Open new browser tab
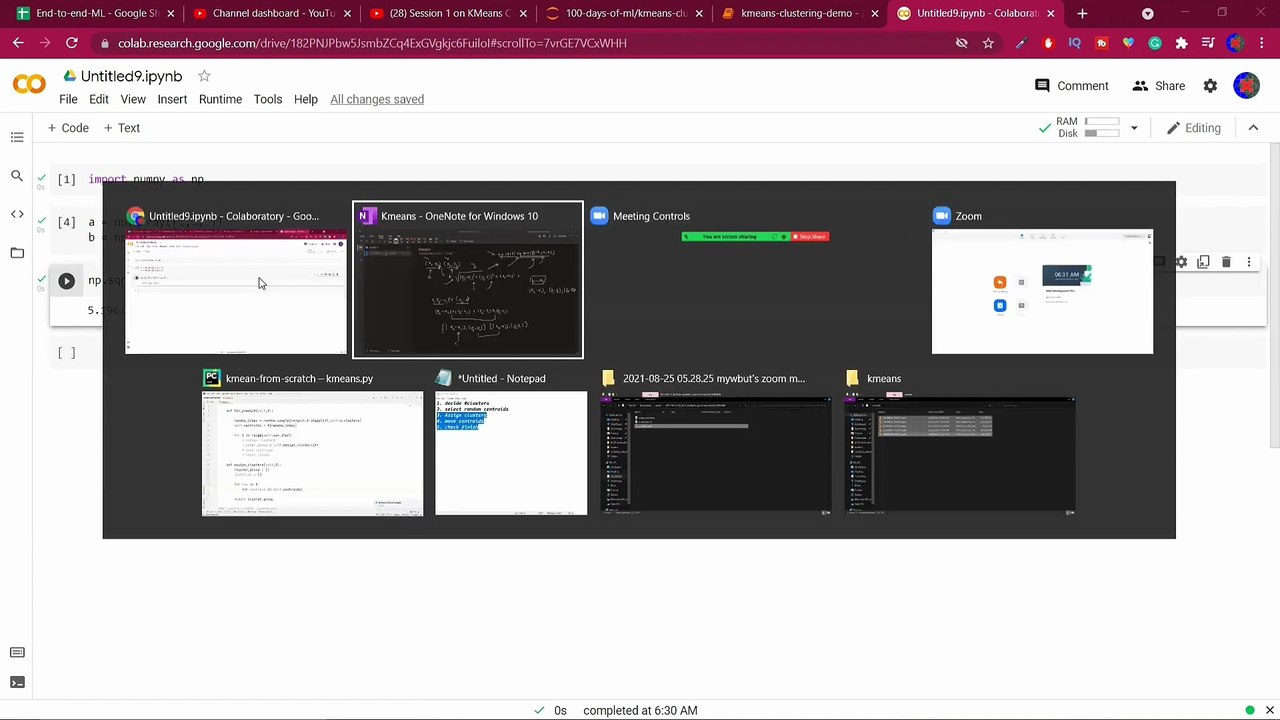The width and height of the screenshot is (1280, 720). pos(1082,14)
